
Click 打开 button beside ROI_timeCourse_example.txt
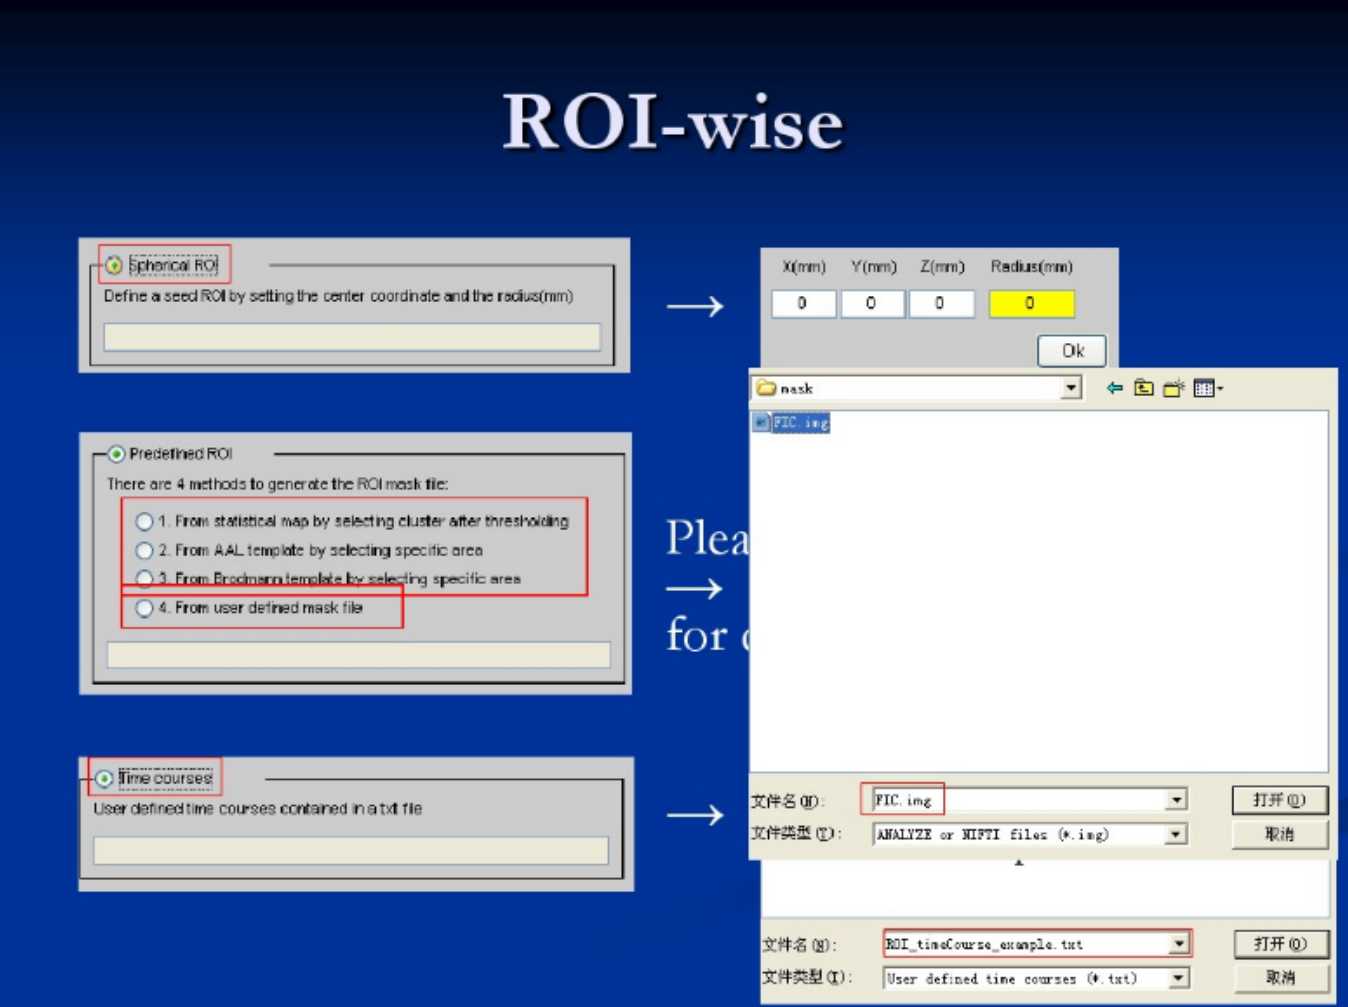1281,944
